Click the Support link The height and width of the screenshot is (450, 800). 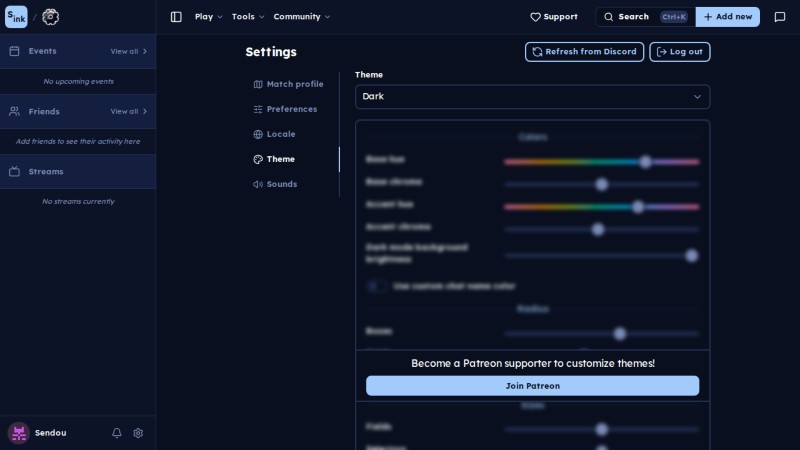554,17
